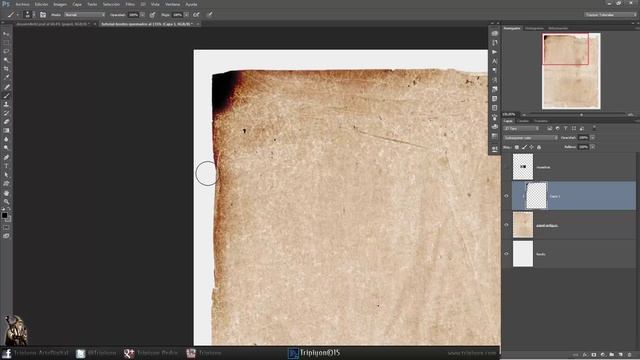Select the Crop tool
The height and width of the screenshot is (360, 640).
click(x=6, y=69)
